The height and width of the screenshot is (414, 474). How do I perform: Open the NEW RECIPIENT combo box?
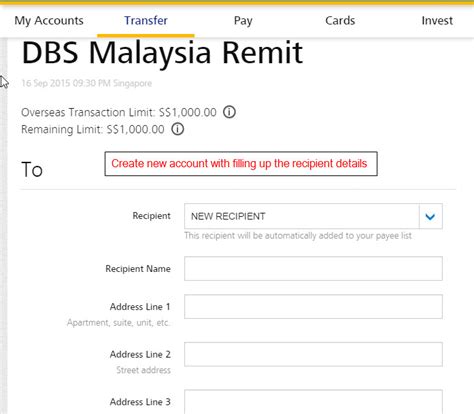313,217
